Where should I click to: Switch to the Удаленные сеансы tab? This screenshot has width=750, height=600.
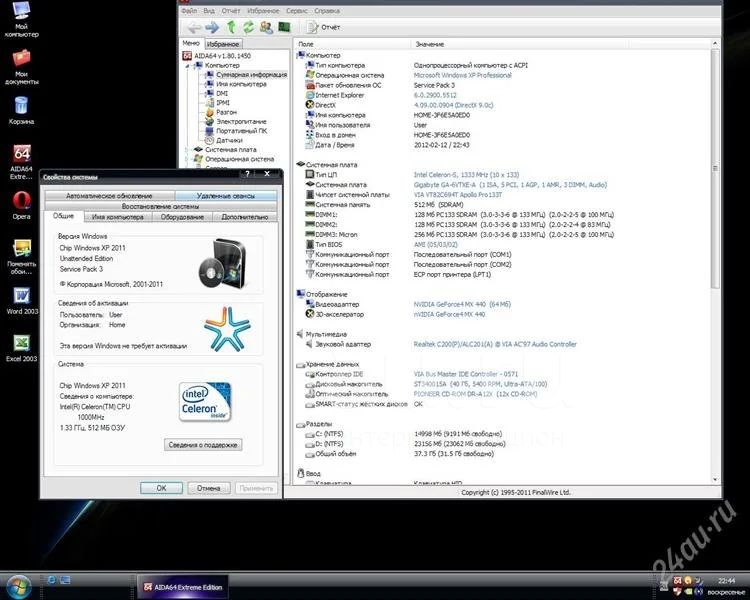pyautogui.click(x=226, y=196)
